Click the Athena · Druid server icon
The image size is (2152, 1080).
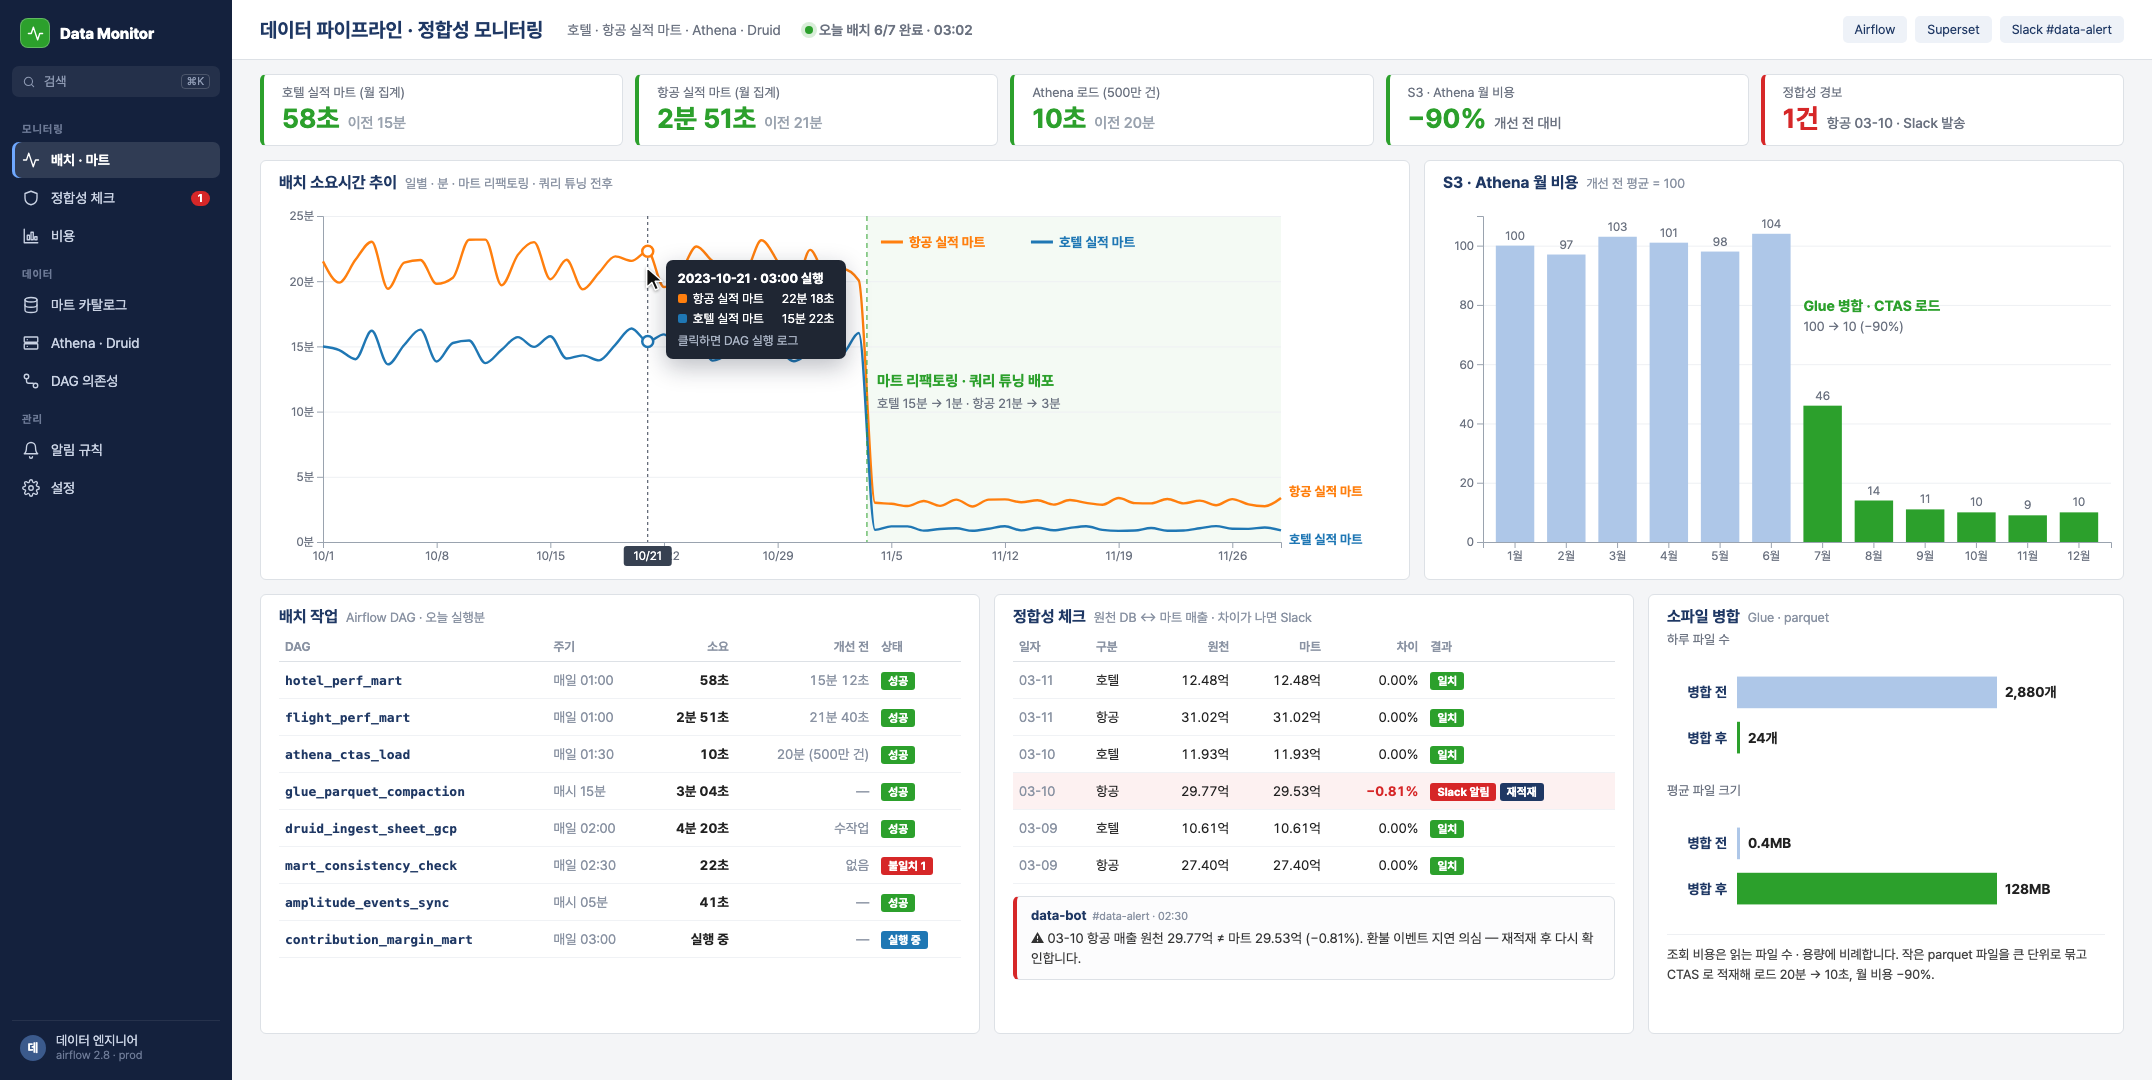[31, 343]
